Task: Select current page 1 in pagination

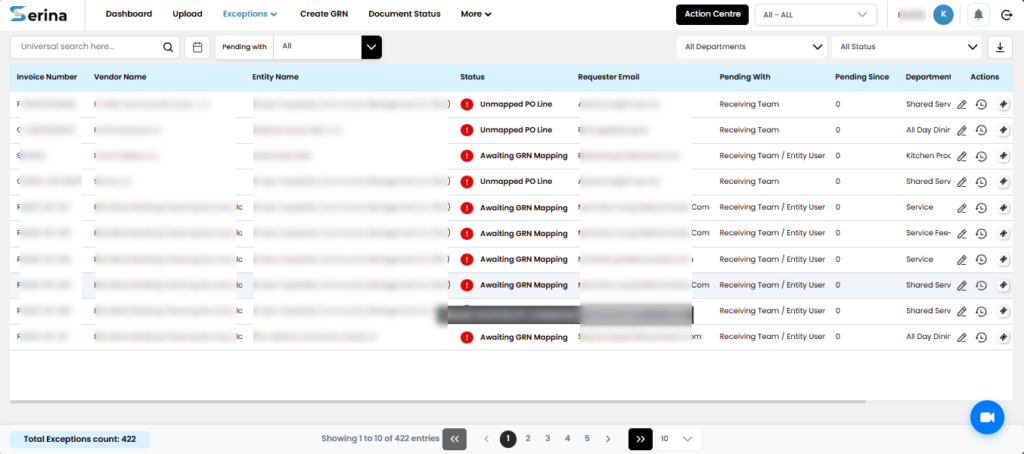Action: pos(508,439)
